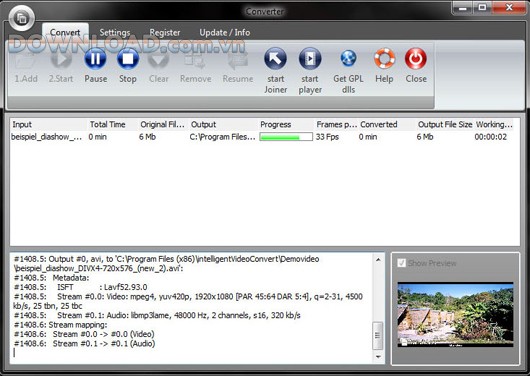The height and width of the screenshot is (376, 530).
Task: Launch the start Joiner tool
Action: tap(275, 59)
